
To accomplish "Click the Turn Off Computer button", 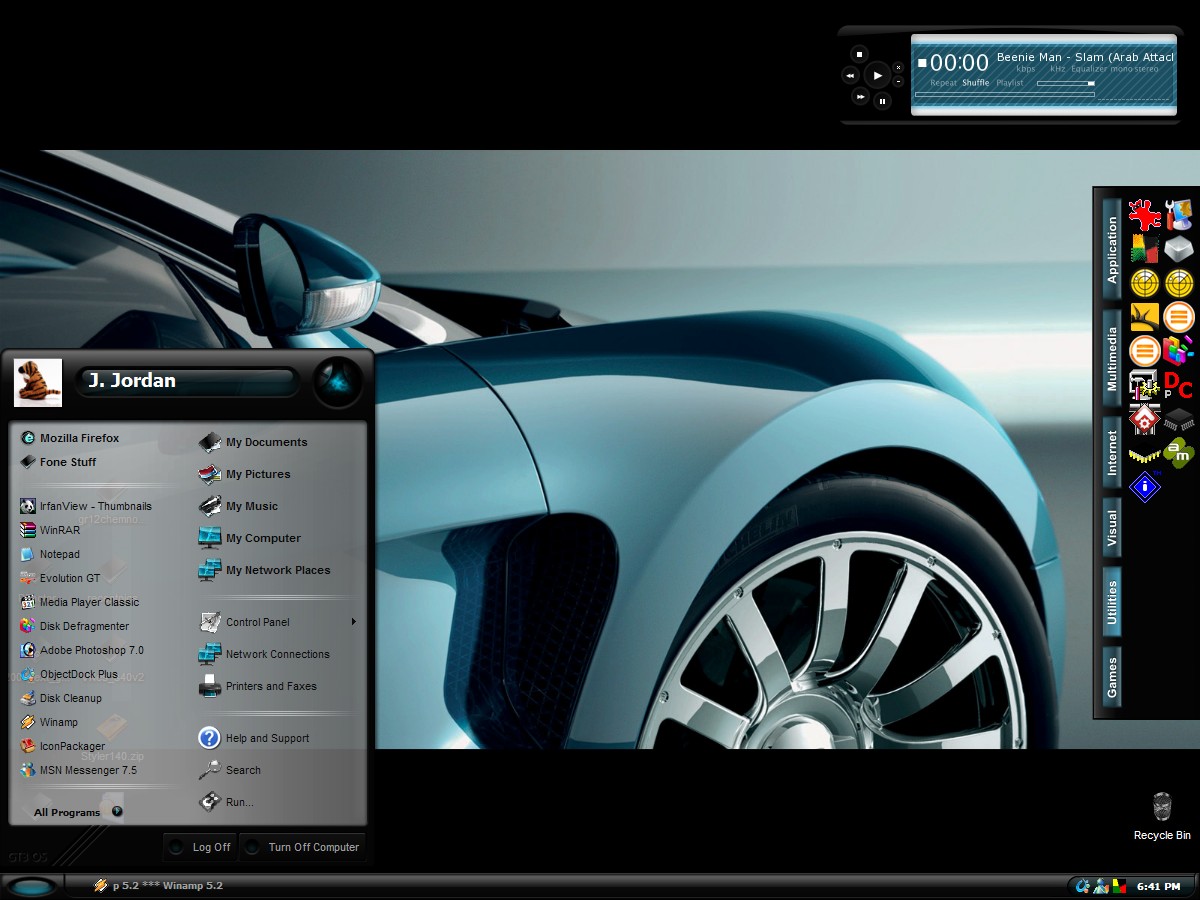I will [303, 847].
